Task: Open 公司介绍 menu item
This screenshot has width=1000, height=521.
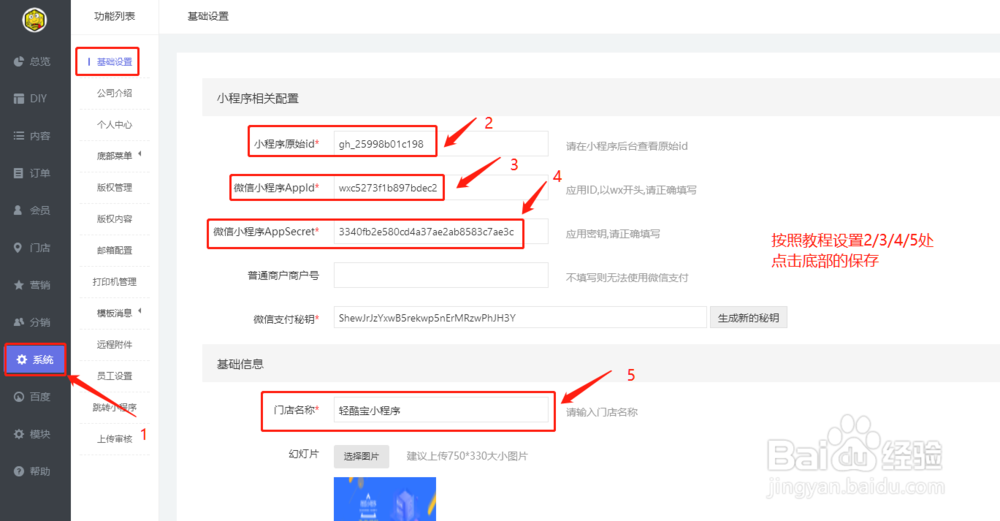Action: tap(114, 93)
